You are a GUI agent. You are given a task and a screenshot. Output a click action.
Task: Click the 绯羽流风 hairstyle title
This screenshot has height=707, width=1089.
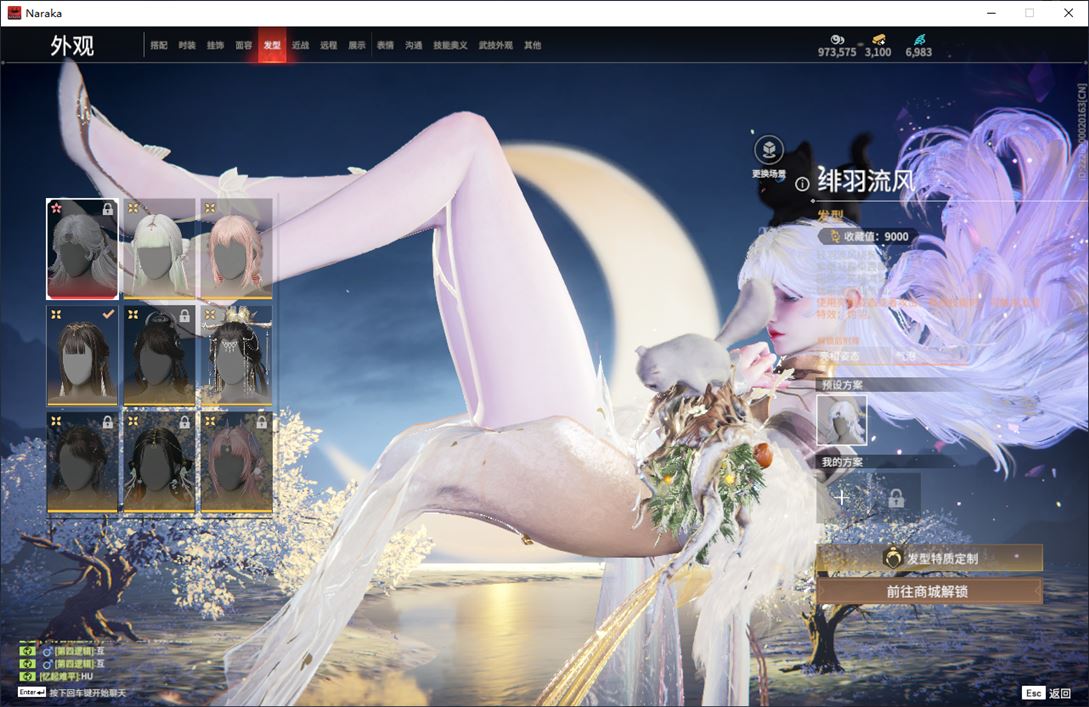pyautogui.click(x=866, y=181)
